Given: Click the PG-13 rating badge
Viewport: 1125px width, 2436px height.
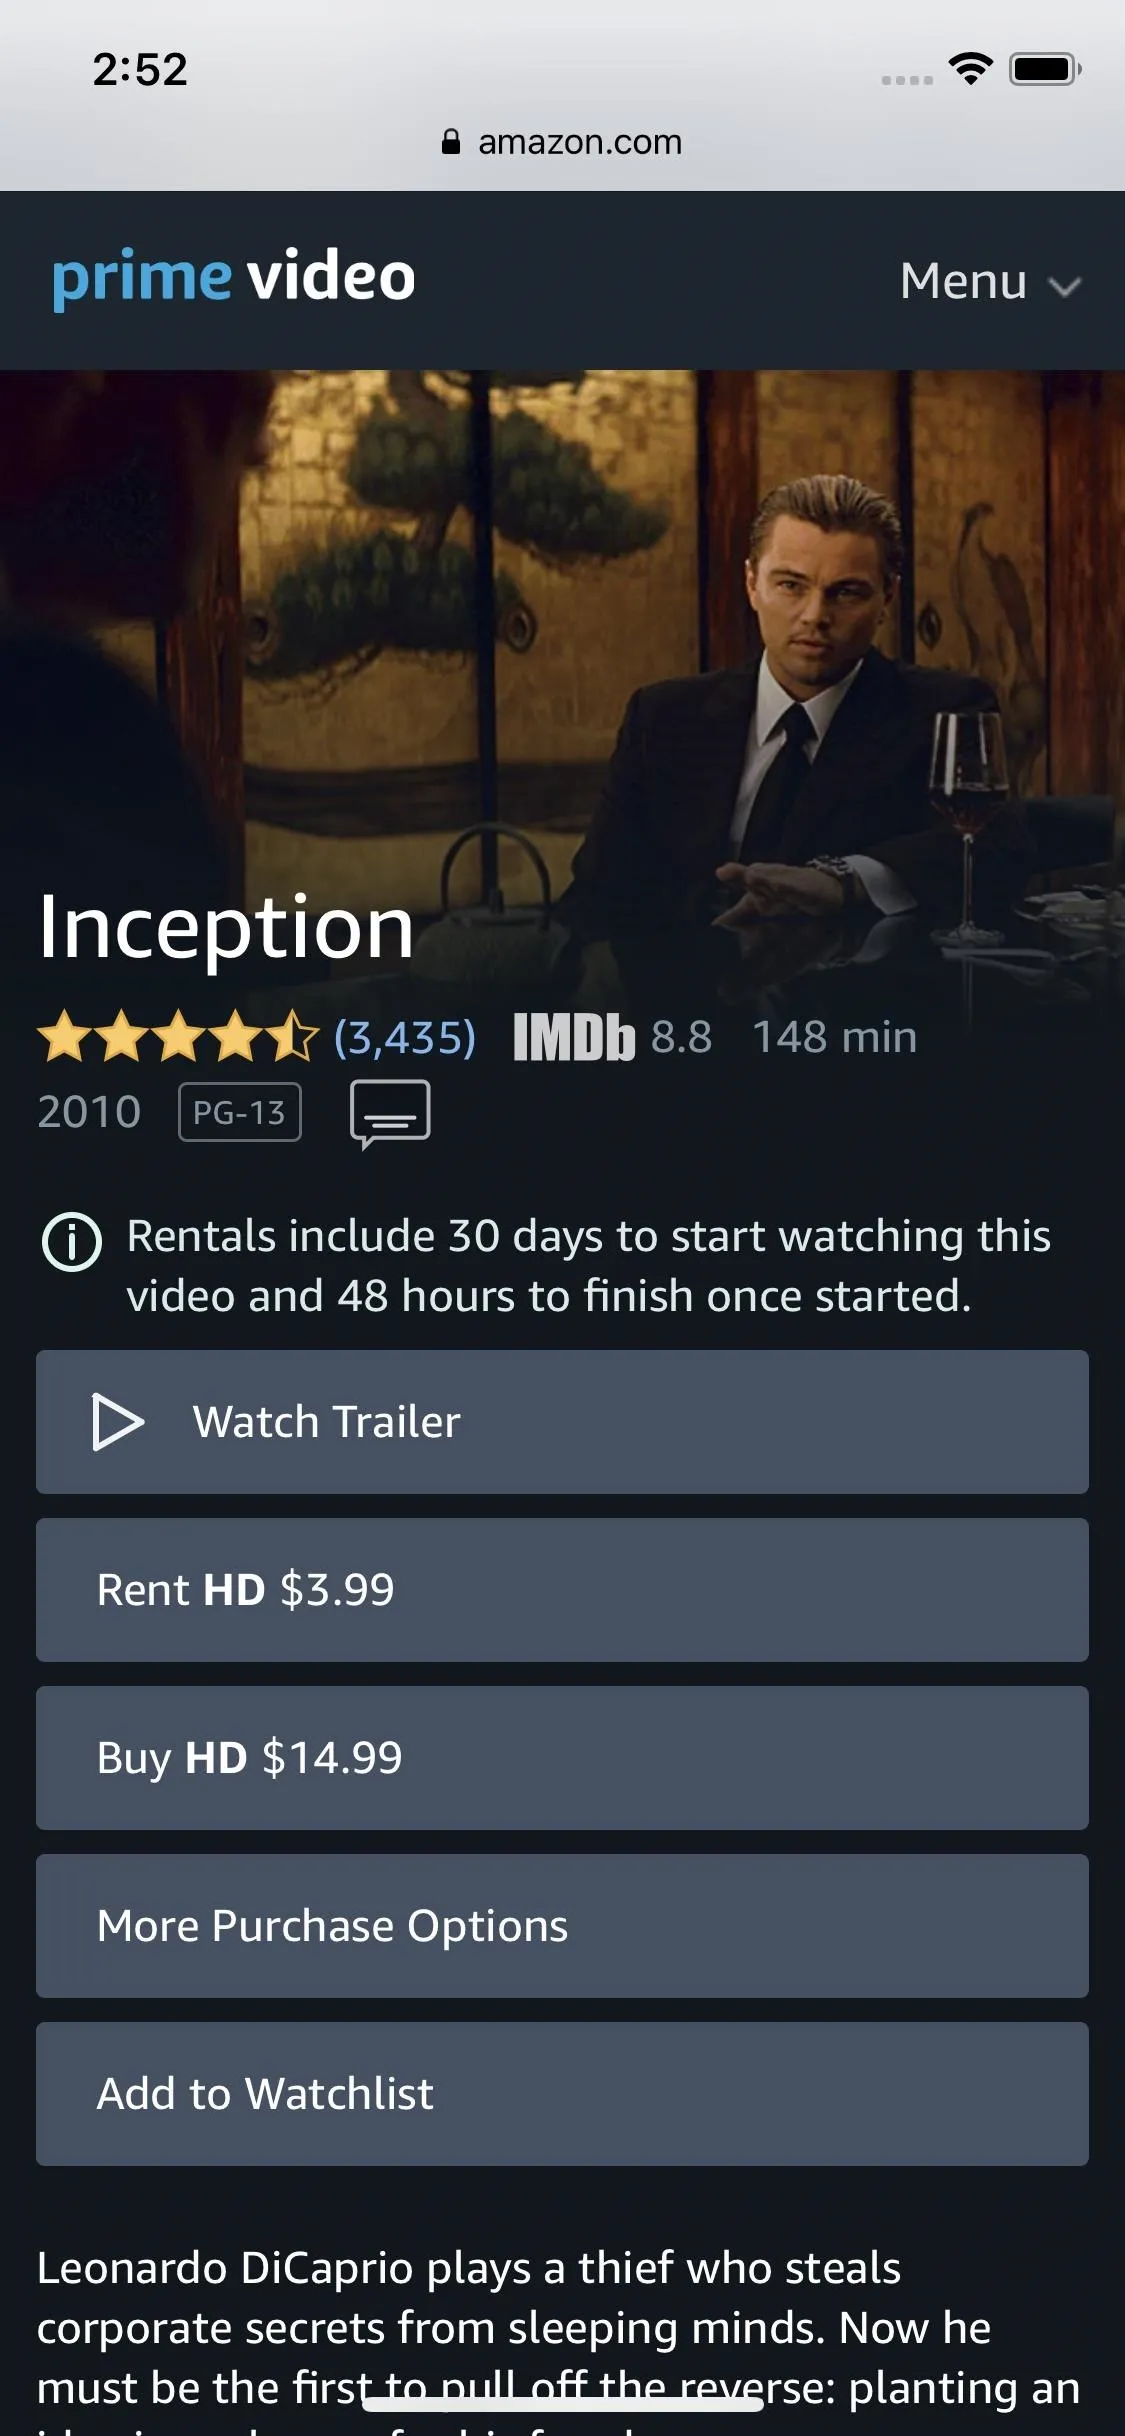Looking at the screenshot, I should tap(240, 1112).
